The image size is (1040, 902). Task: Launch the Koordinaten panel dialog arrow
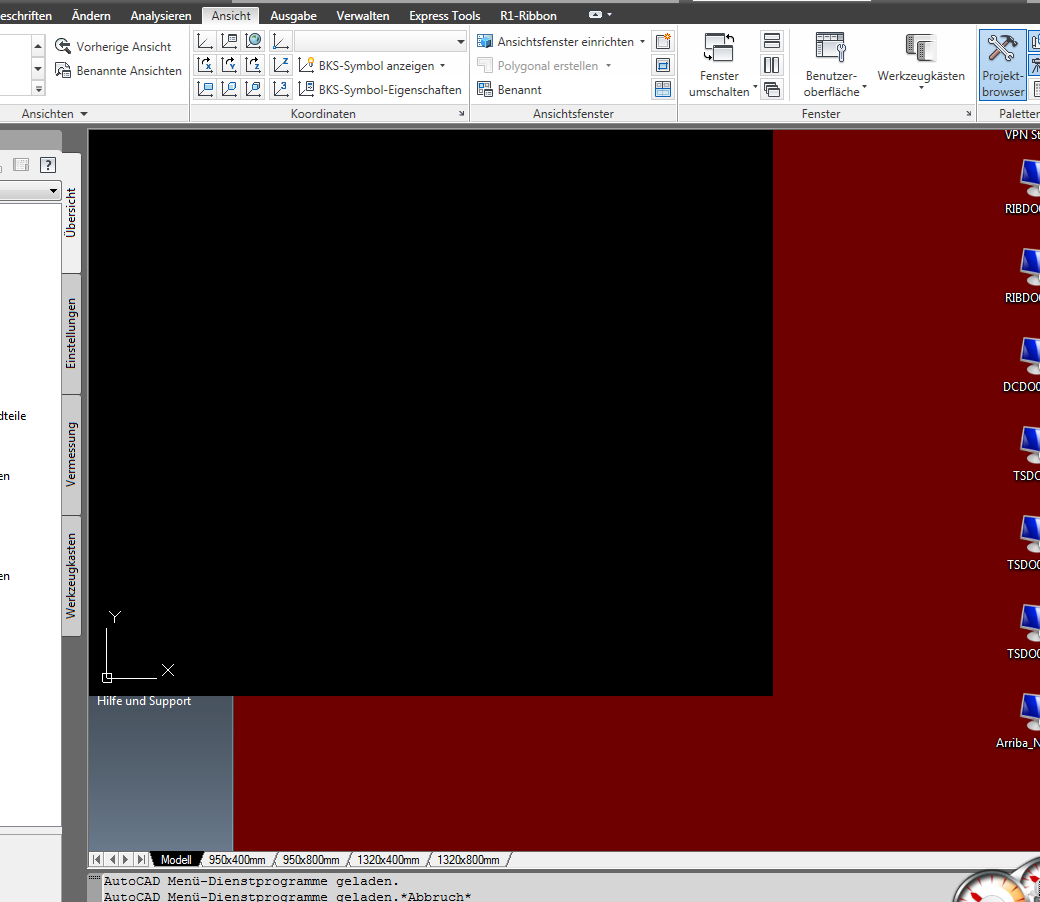(462, 114)
